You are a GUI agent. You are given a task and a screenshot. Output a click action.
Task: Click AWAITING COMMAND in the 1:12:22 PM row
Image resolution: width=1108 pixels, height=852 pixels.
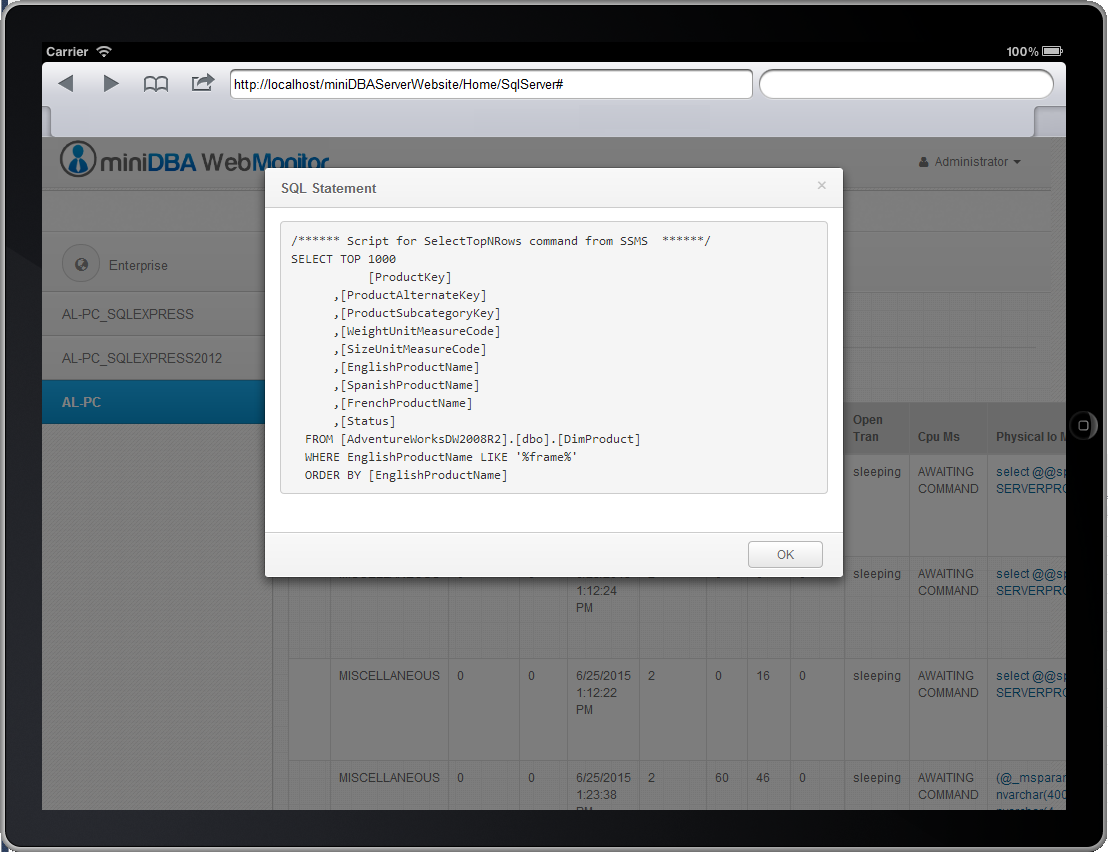click(x=948, y=684)
